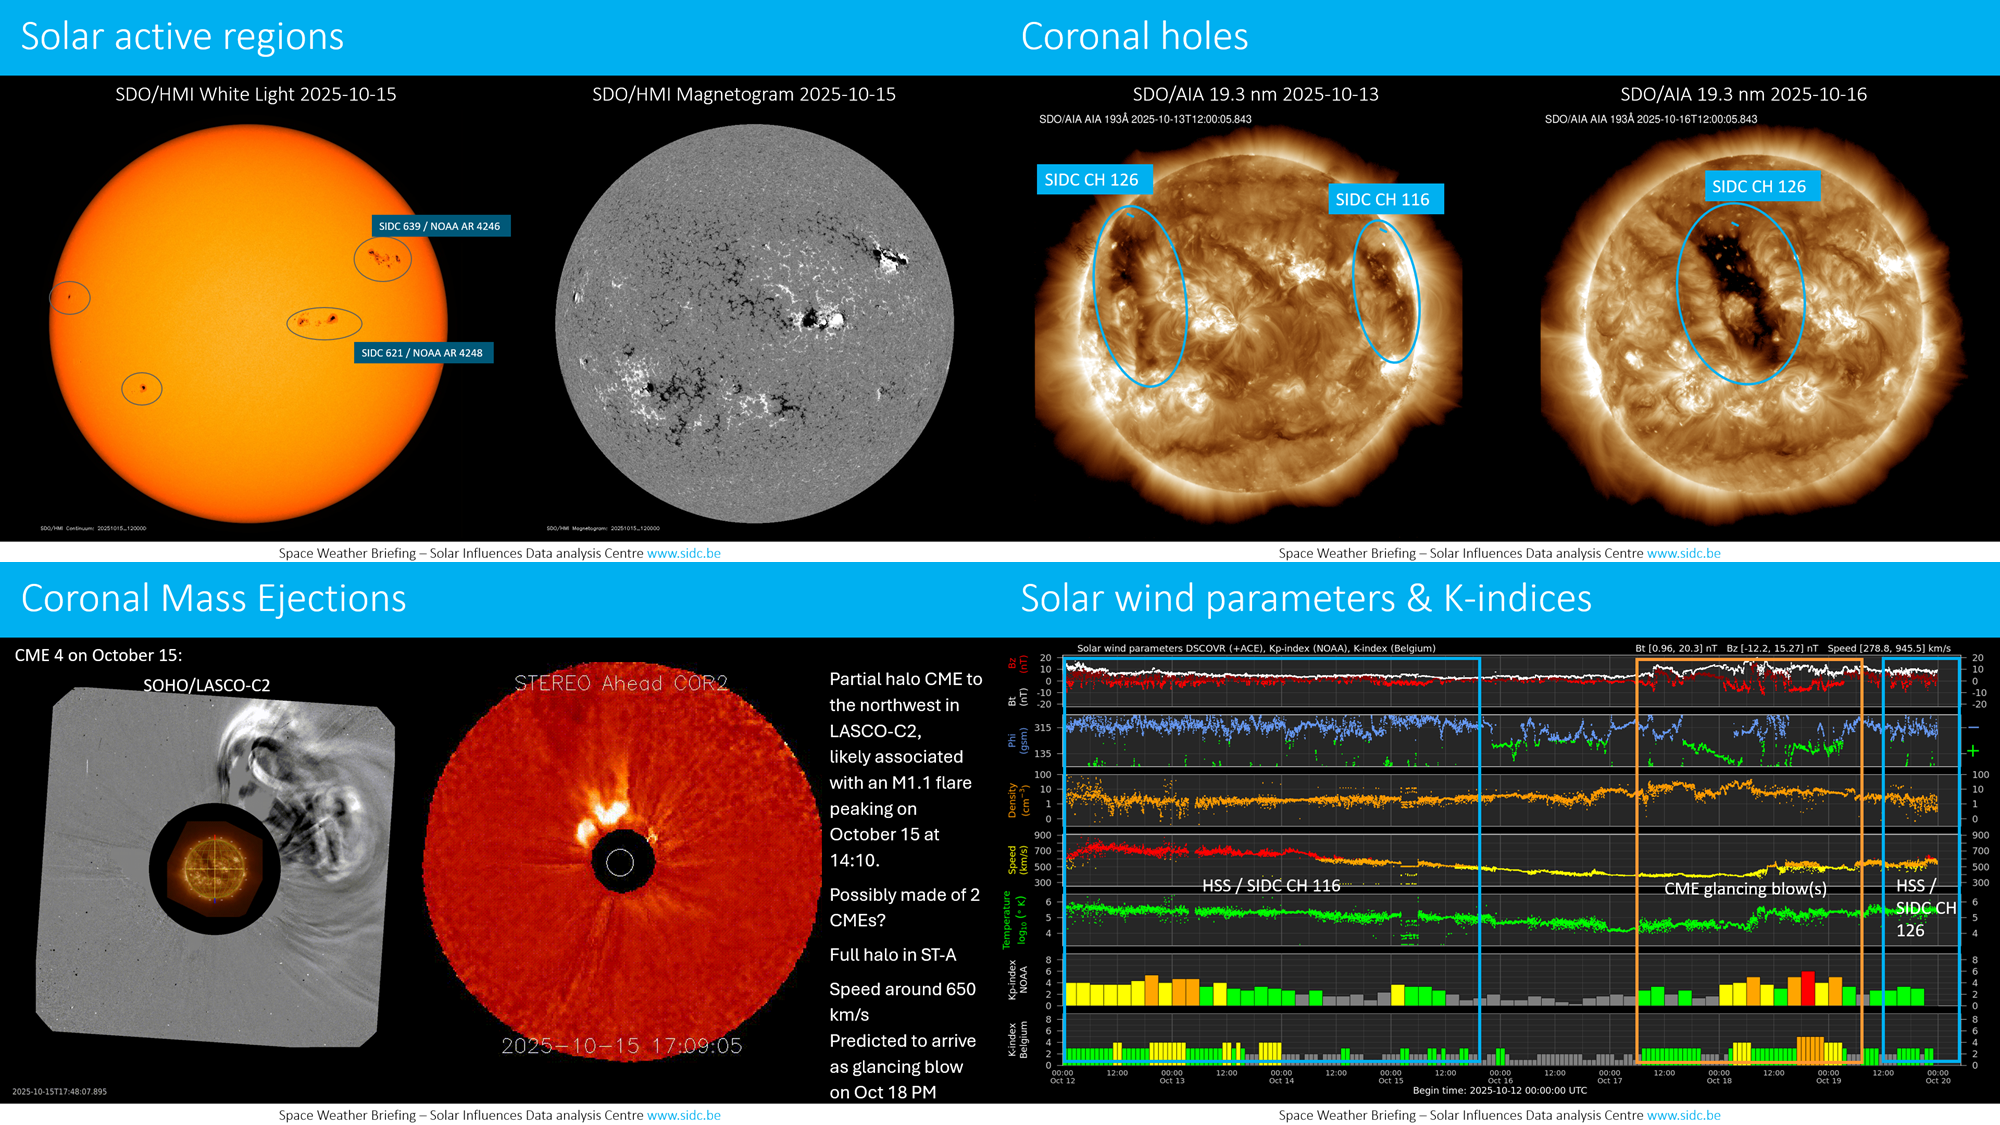The height and width of the screenshot is (1125, 2000).
Task: Click the green plus marker beside Phi plot
Action: tap(1972, 751)
